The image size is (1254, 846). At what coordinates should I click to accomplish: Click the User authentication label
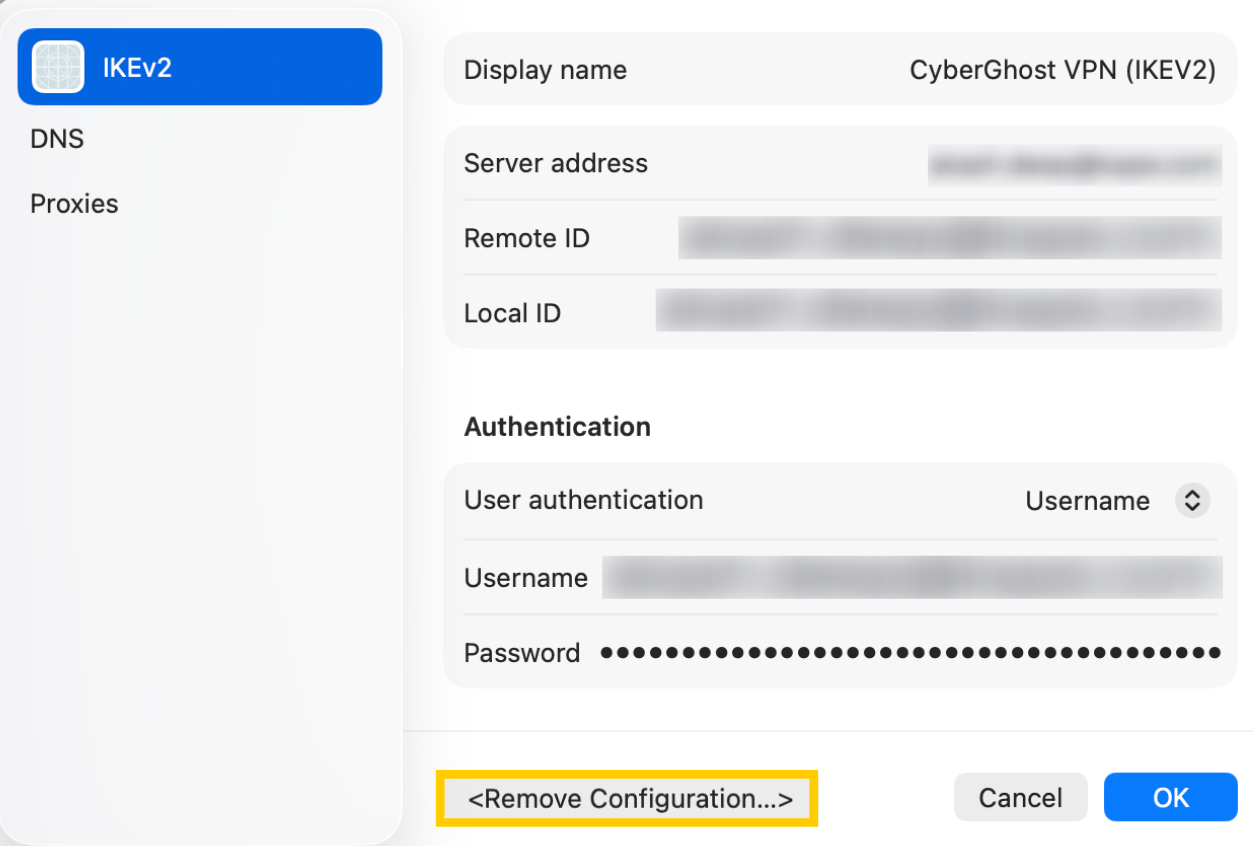click(583, 500)
